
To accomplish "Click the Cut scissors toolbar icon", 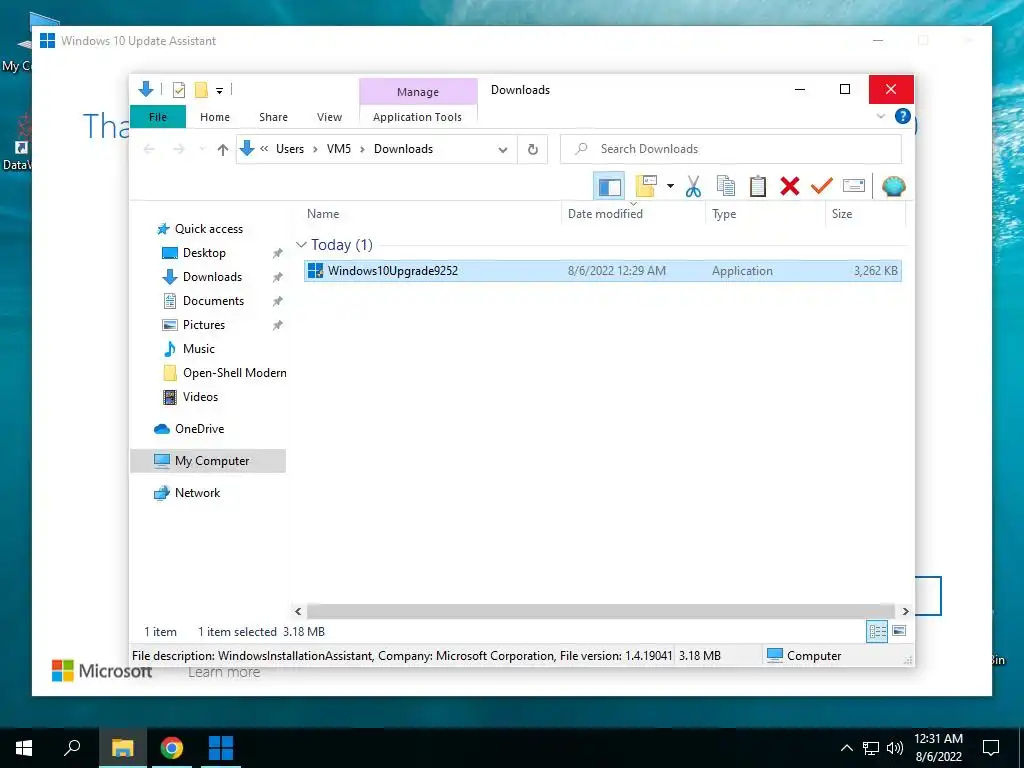I will tap(693, 186).
